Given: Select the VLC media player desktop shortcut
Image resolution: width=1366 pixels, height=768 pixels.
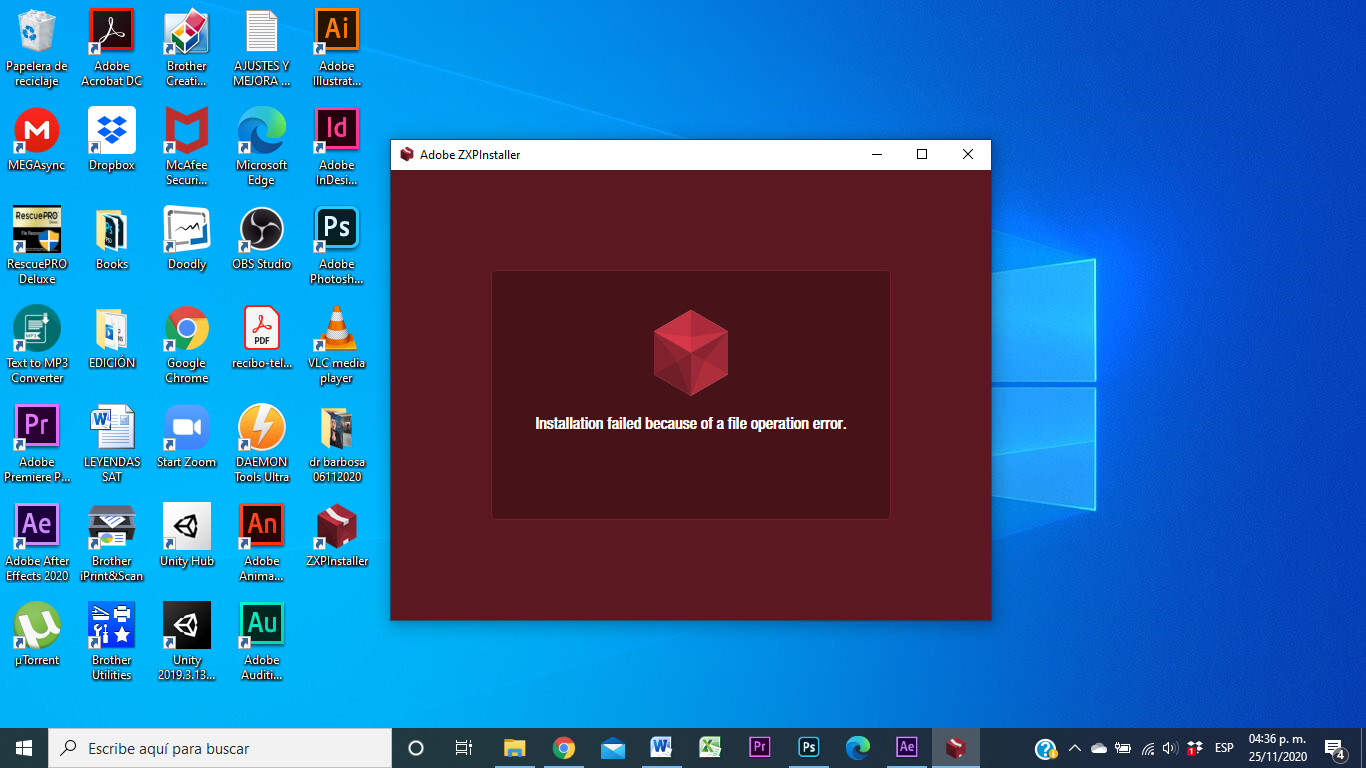Looking at the screenshot, I should [337, 344].
